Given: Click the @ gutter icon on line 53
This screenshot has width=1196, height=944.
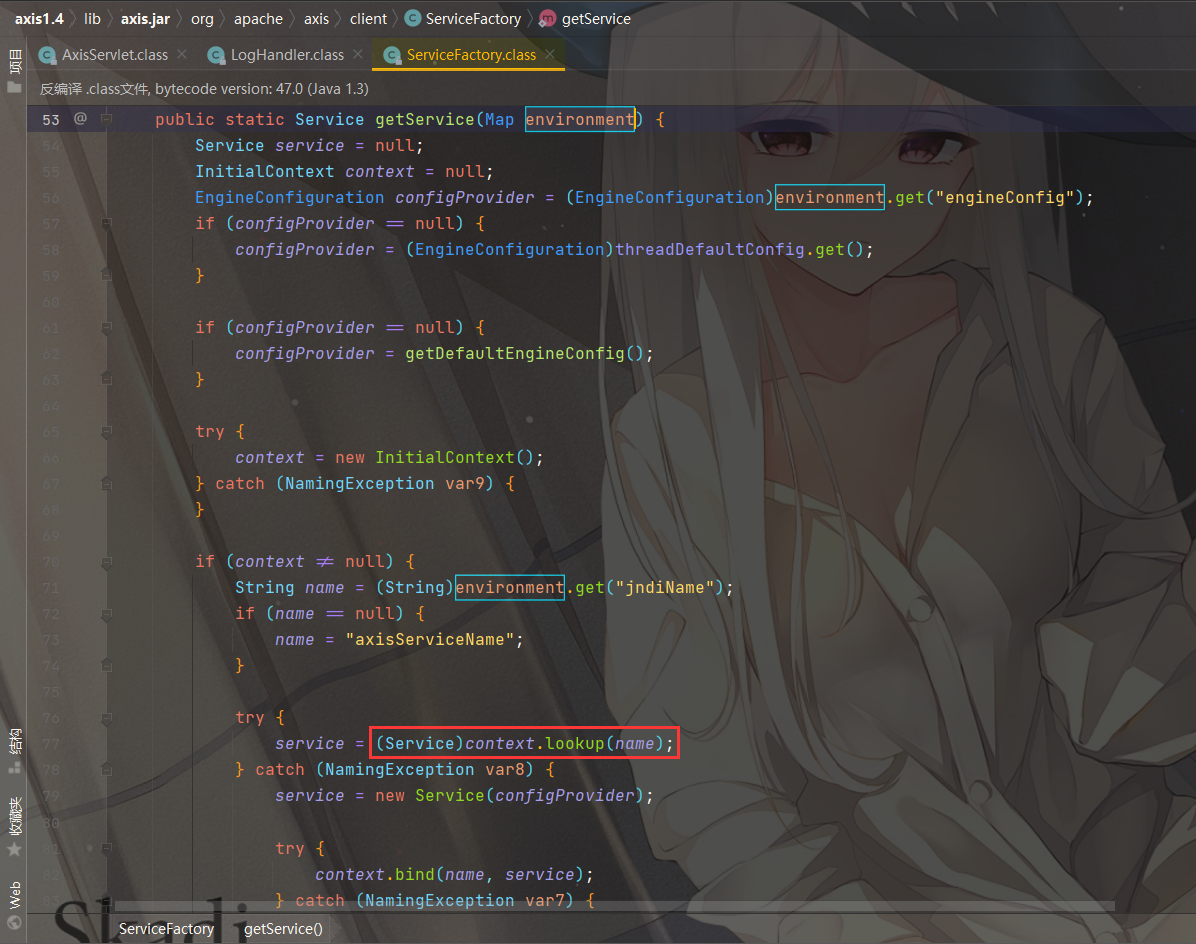Looking at the screenshot, I should tap(80, 118).
